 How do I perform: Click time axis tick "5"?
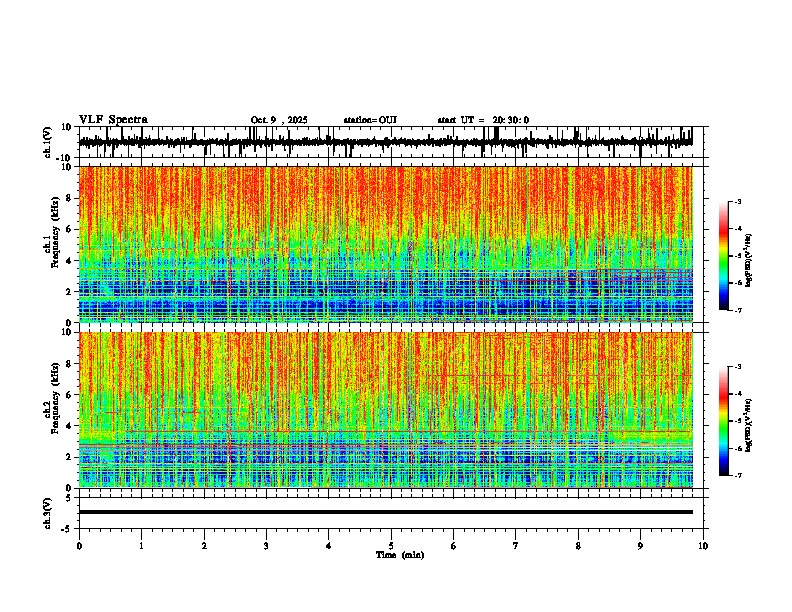point(391,546)
